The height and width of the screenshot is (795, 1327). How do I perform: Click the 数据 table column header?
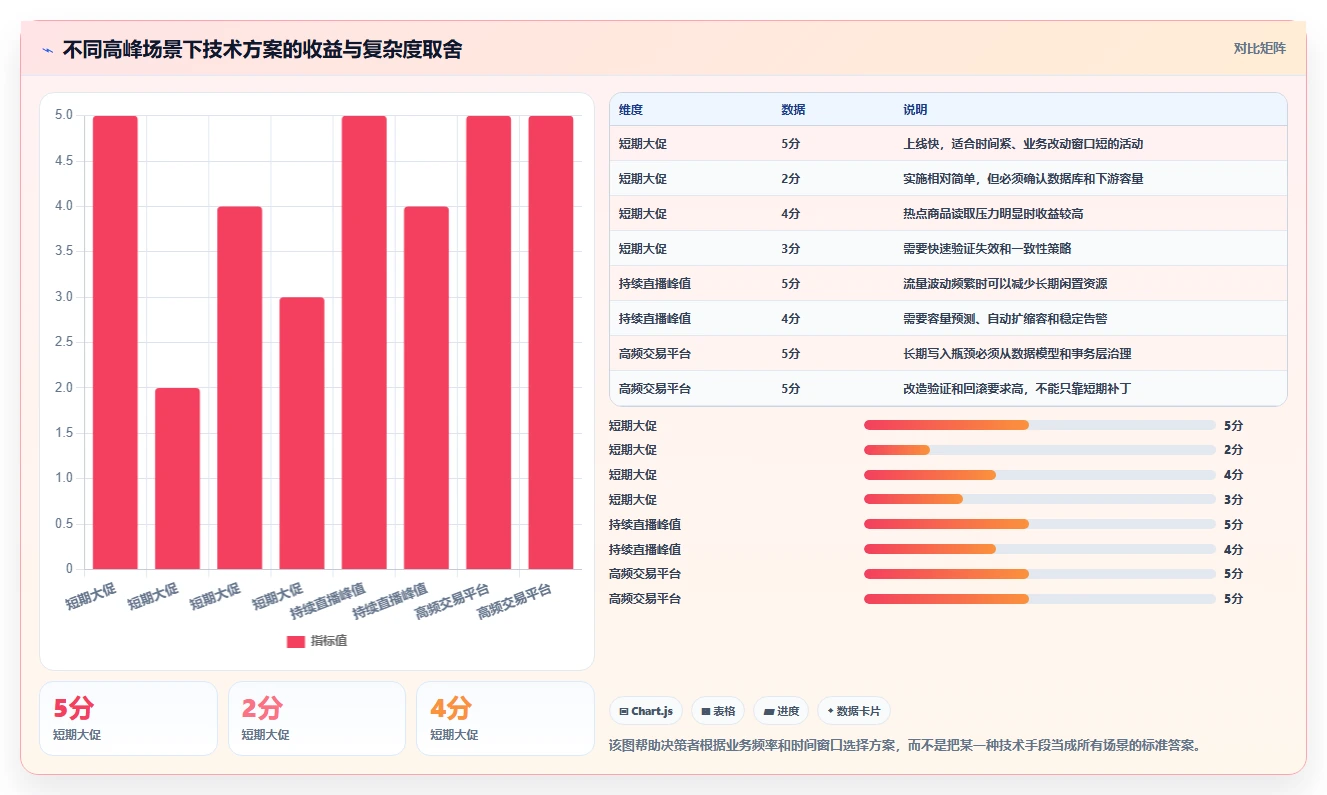[x=793, y=110]
